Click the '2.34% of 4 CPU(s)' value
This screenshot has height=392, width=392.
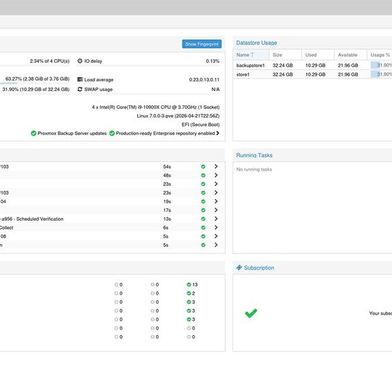click(50, 61)
